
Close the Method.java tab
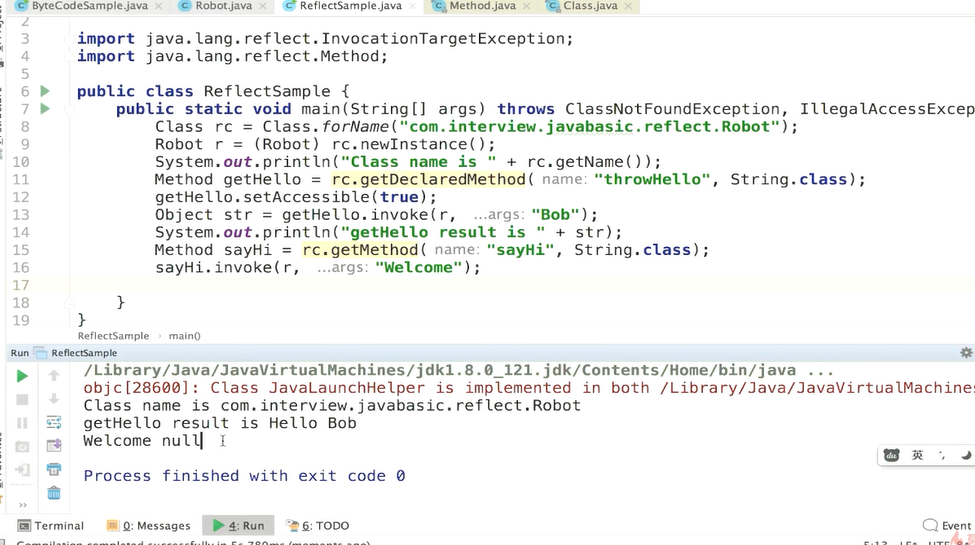click(x=527, y=6)
